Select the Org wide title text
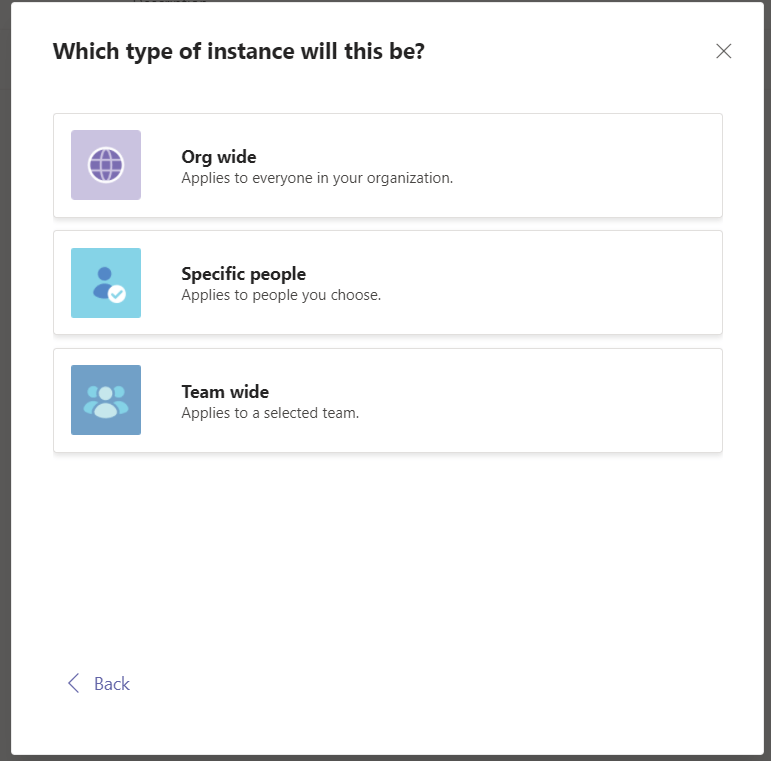The height and width of the screenshot is (761, 771). pos(218,157)
